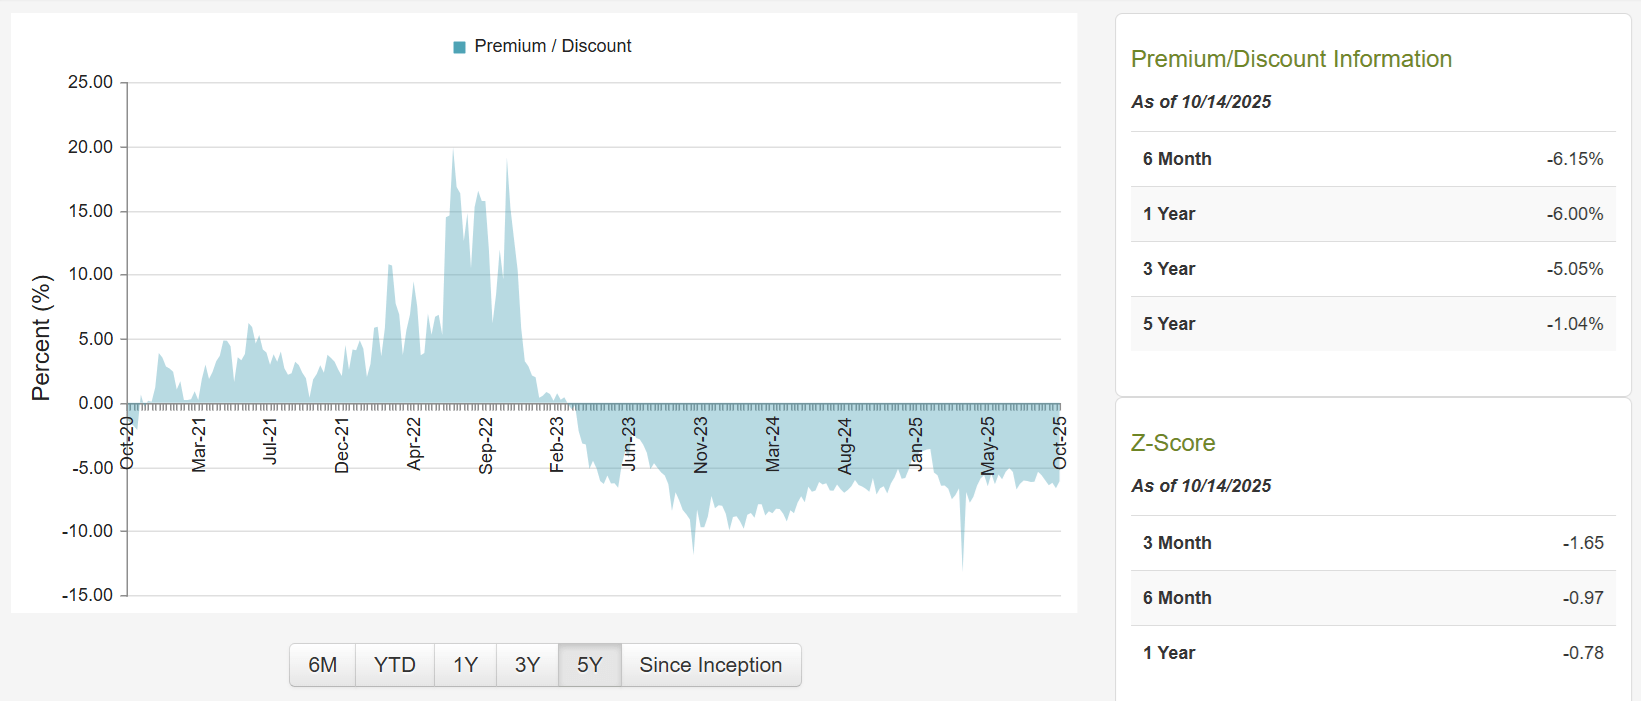Select the 1 Year Z-Score row
The image size is (1641, 701).
tap(1373, 652)
